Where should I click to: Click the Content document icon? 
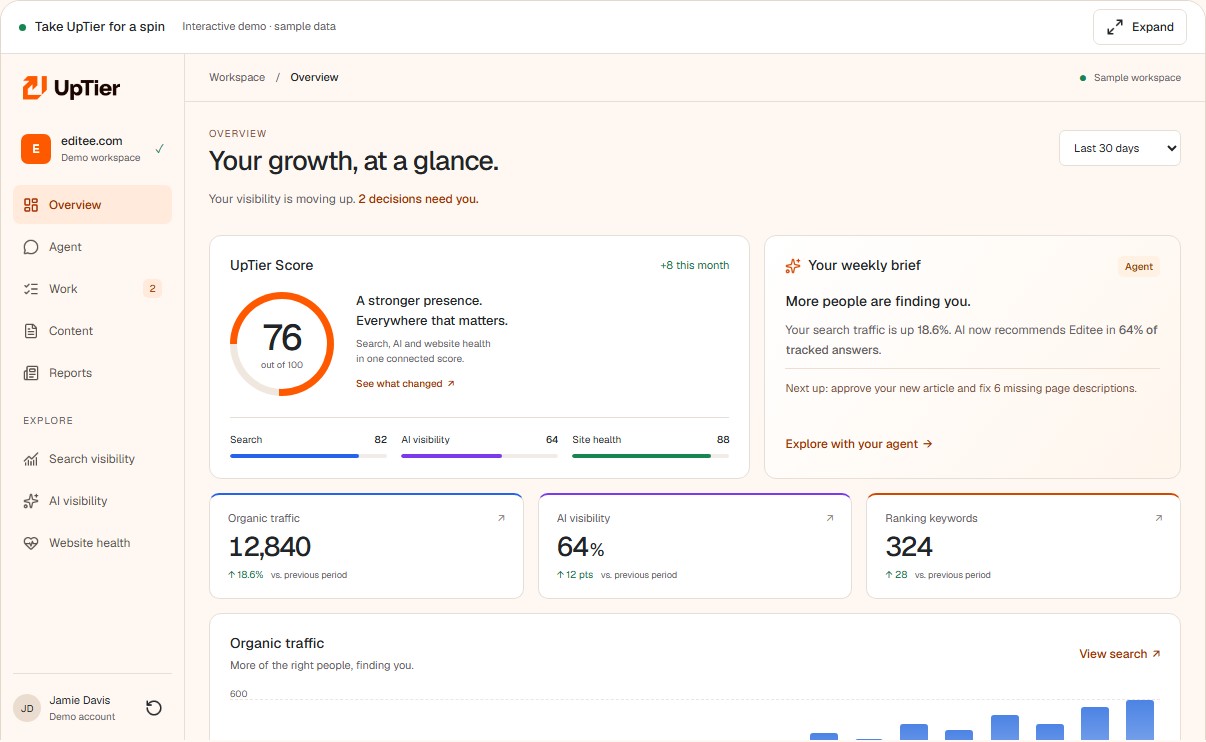(30, 331)
